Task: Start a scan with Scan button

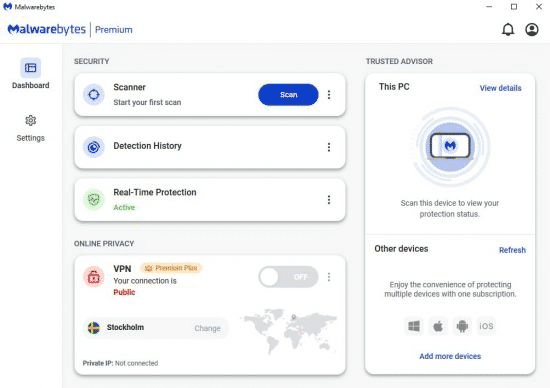Action: coord(288,95)
